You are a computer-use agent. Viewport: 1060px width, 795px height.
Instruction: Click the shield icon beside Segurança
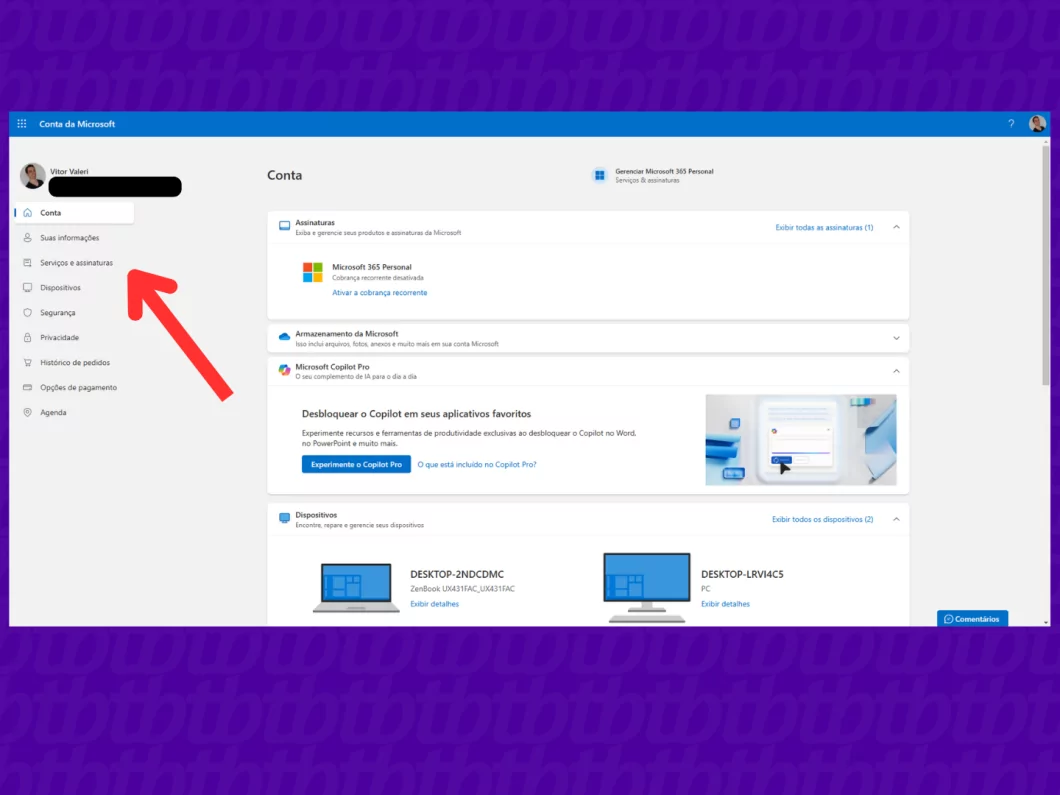(x=28, y=313)
